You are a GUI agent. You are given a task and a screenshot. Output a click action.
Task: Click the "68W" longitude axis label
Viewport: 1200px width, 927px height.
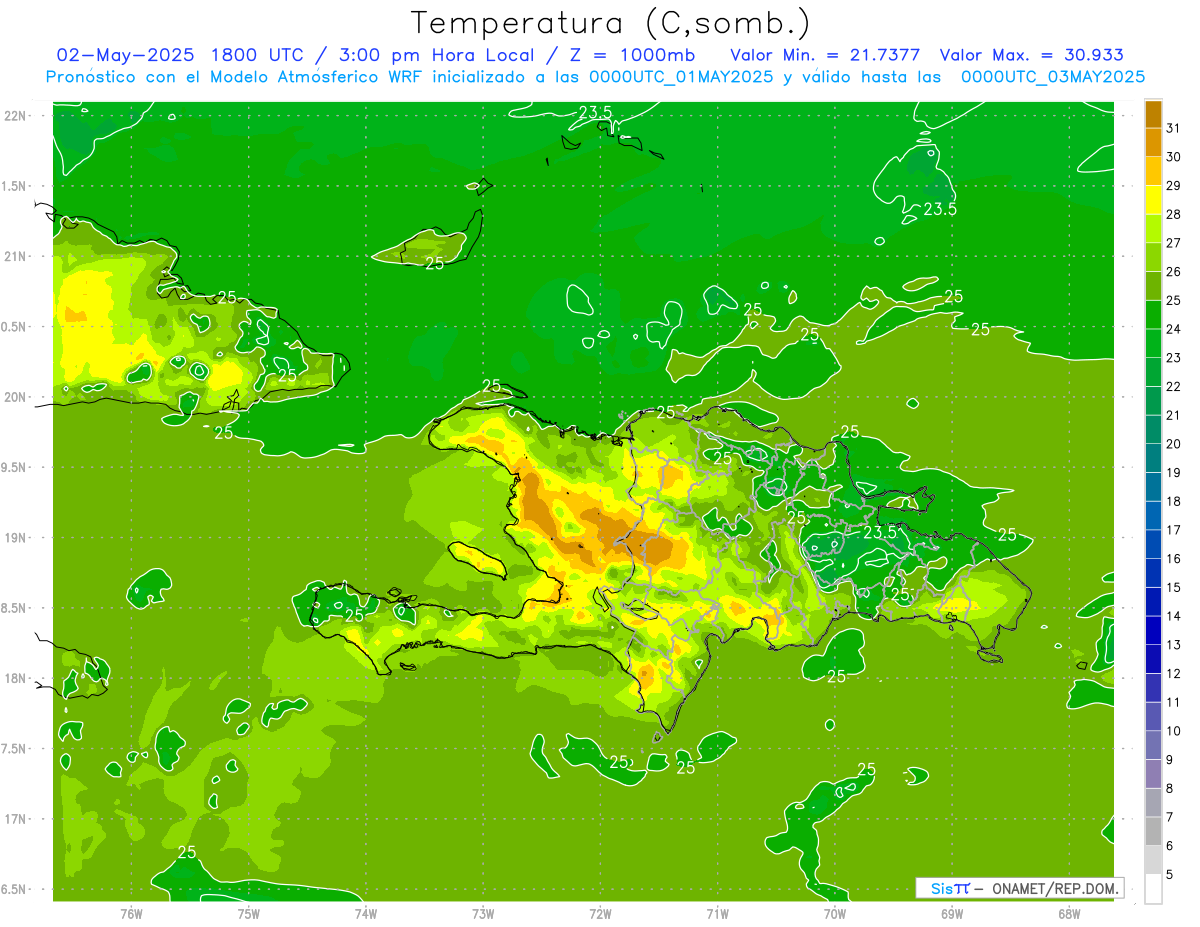pyautogui.click(x=1069, y=913)
